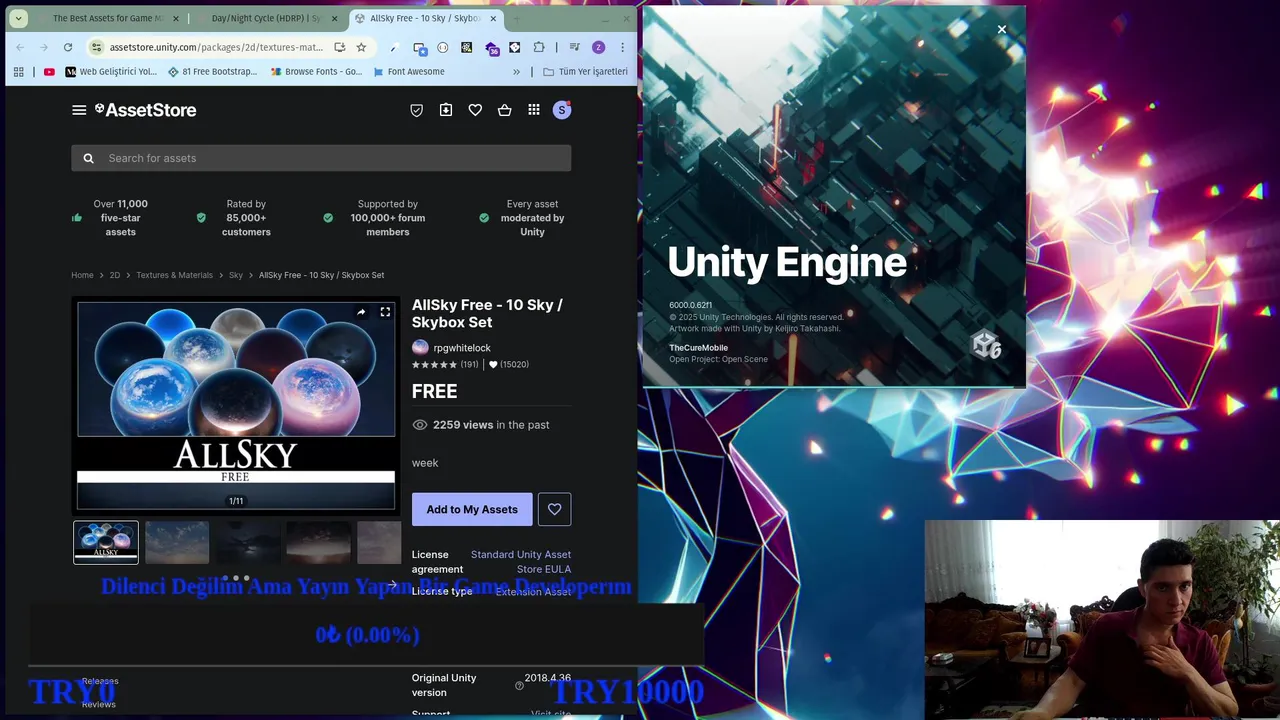Click the 2259 views text
The height and width of the screenshot is (720, 1280).
pyautogui.click(x=463, y=425)
